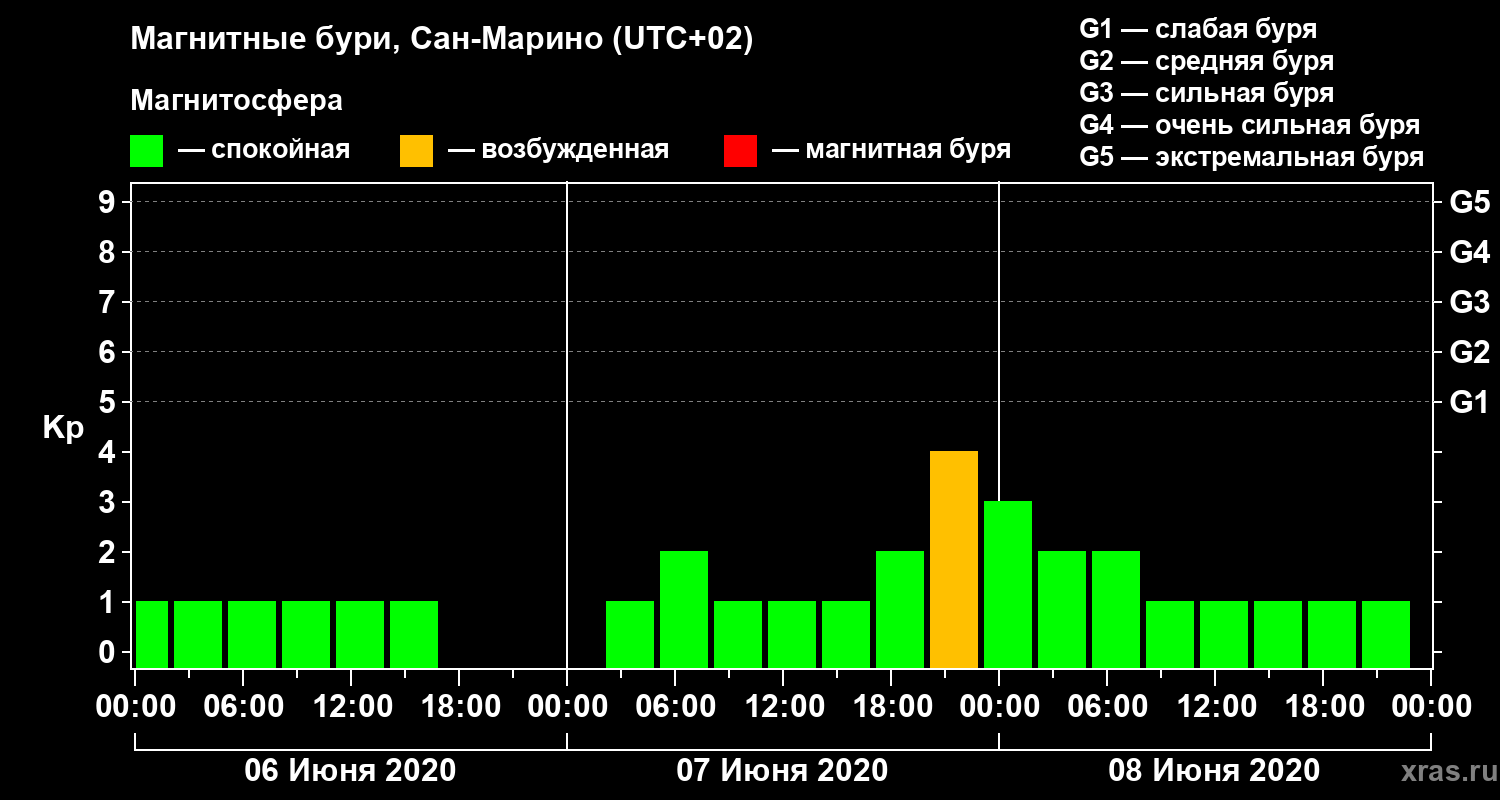Click the 'G2' right axis label
1500x800 pixels.
tap(1470, 352)
